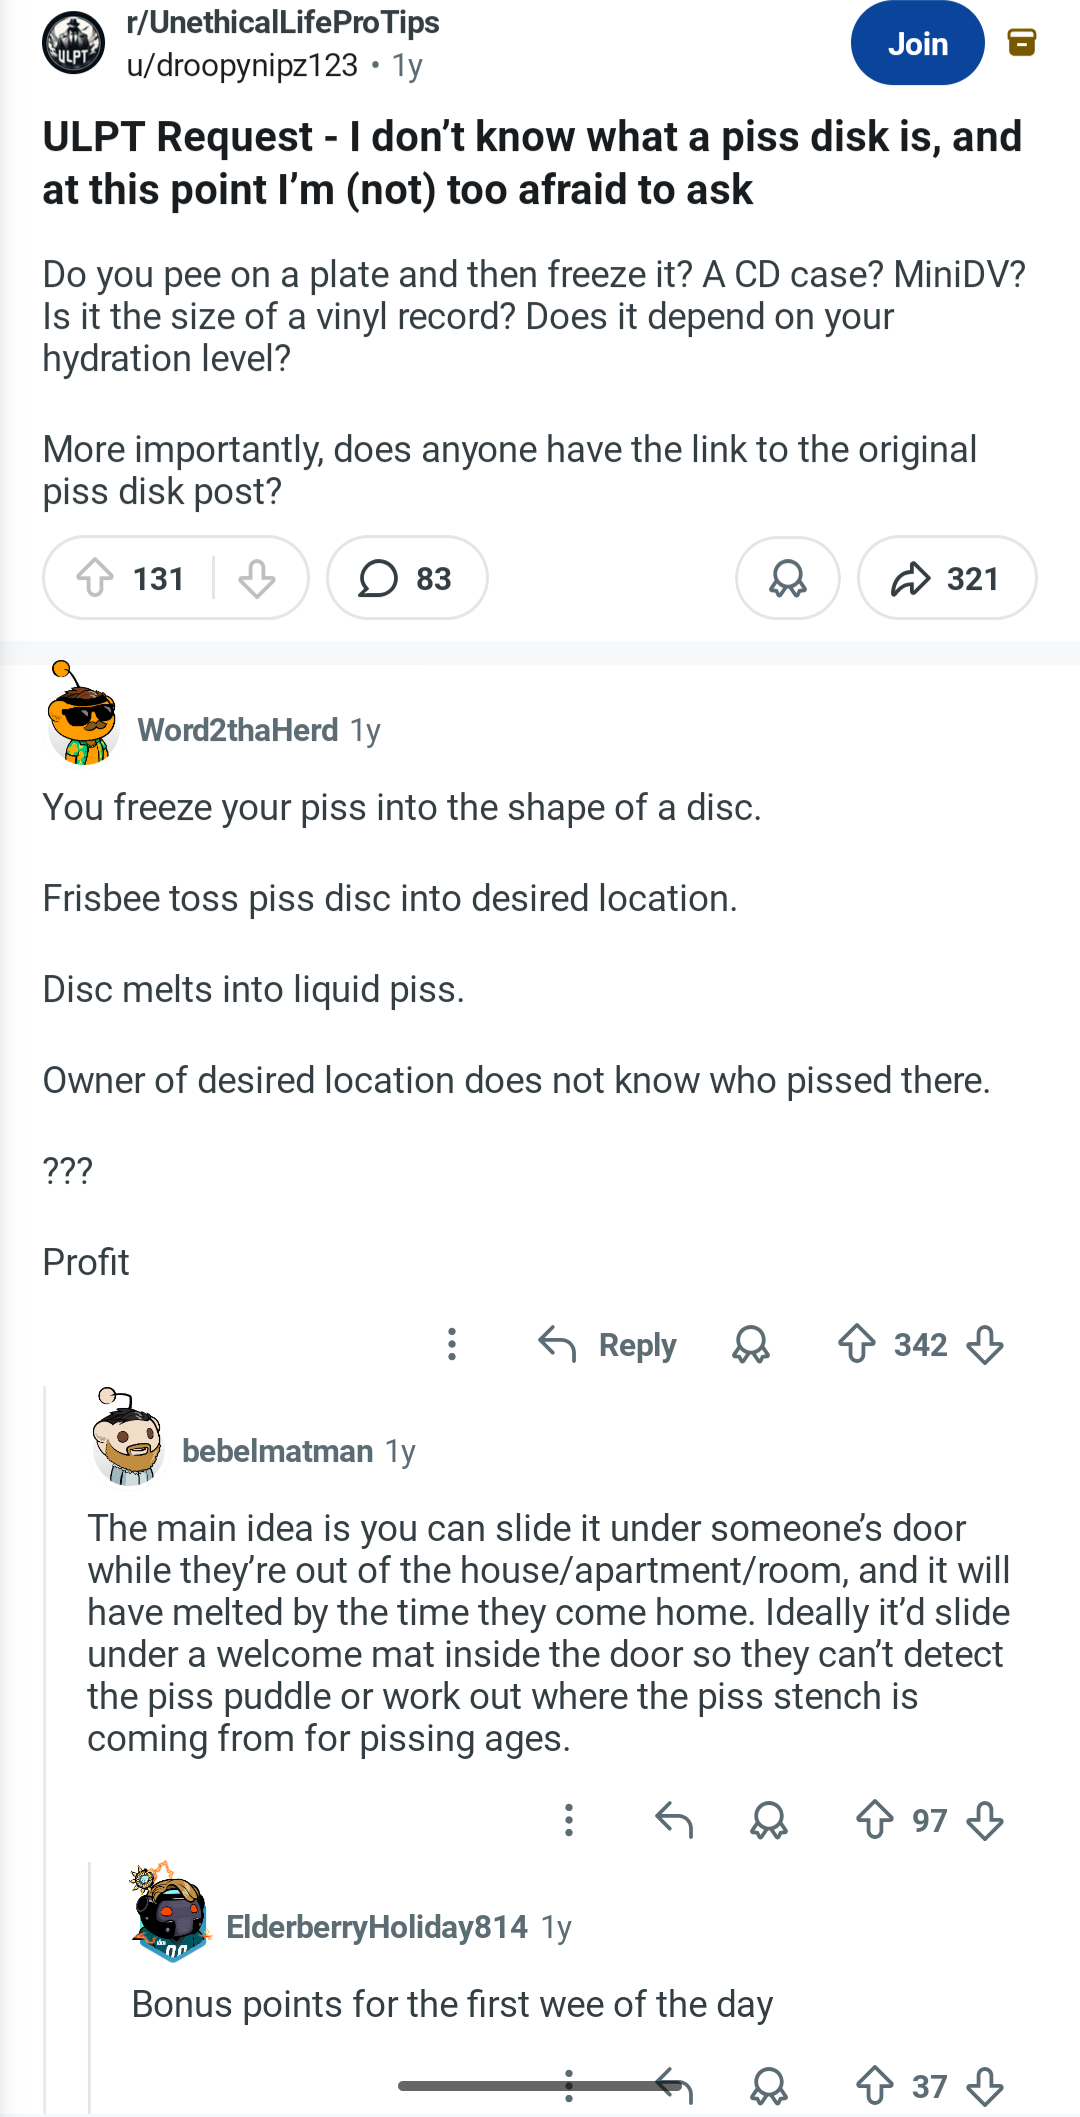The image size is (1080, 2117).
Task: Reply to bebelmatman's comment
Action: point(674,1820)
